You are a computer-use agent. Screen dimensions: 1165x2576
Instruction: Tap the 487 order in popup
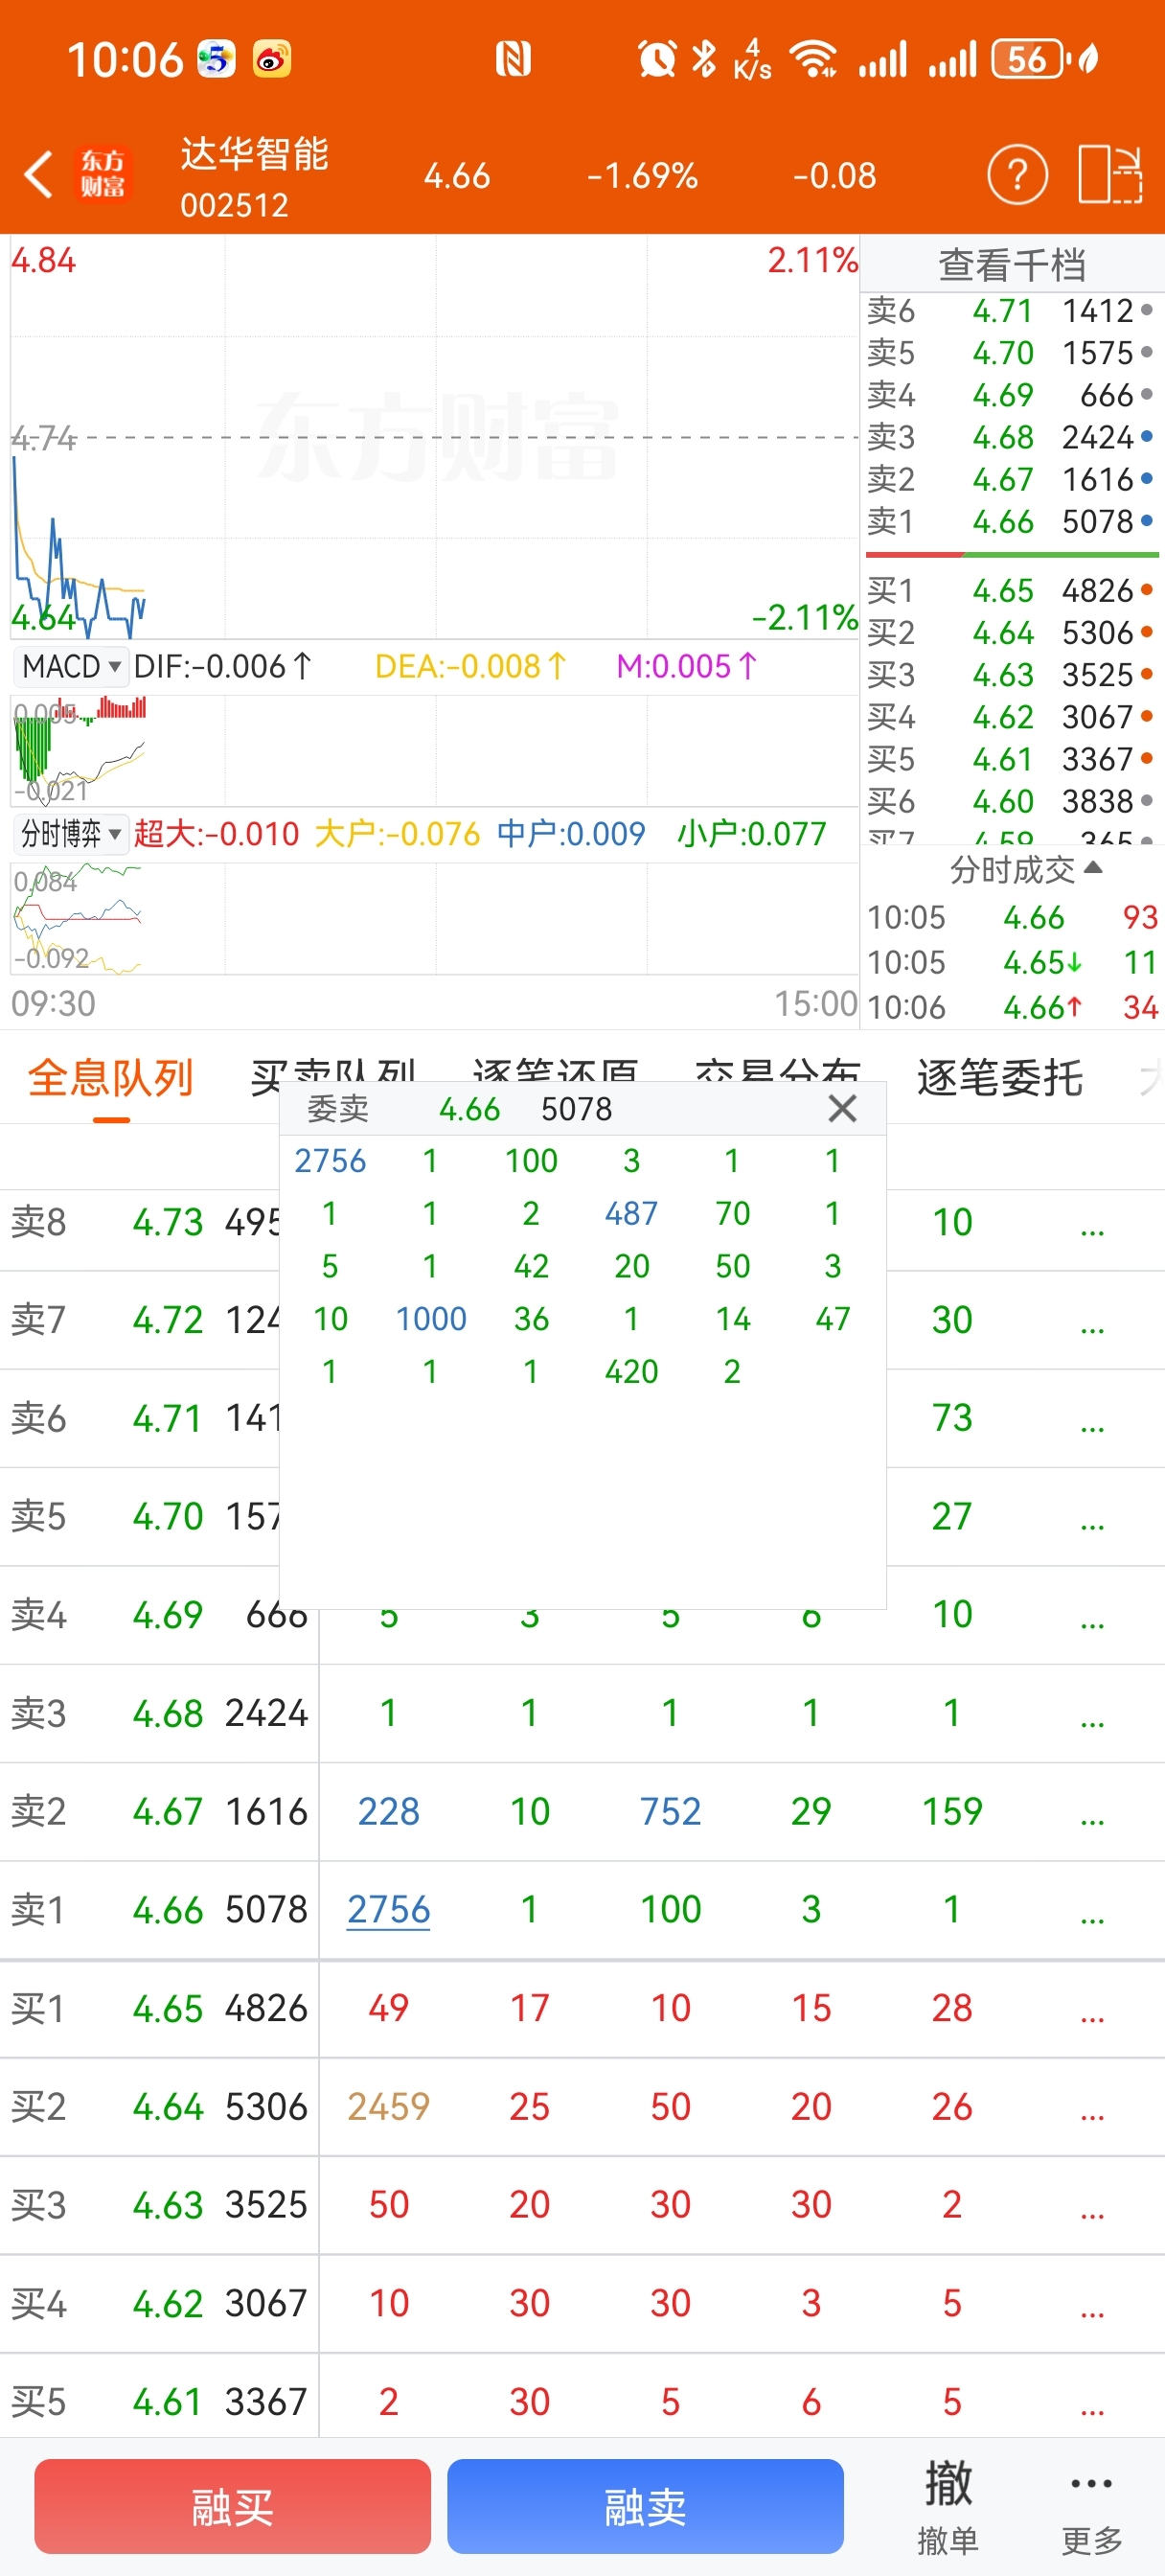pyautogui.click(x=631, y=1213)
